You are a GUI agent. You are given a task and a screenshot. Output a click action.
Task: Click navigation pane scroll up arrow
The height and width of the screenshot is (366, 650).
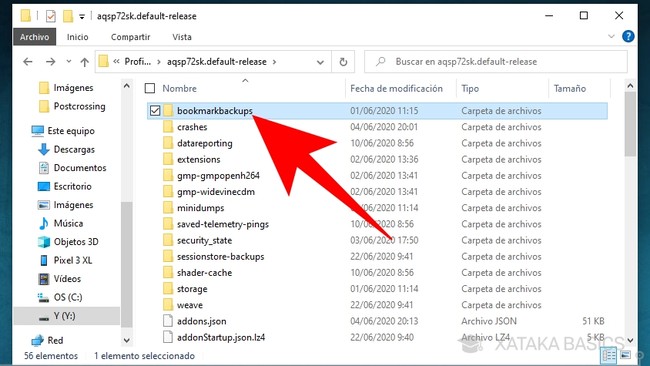126,86
